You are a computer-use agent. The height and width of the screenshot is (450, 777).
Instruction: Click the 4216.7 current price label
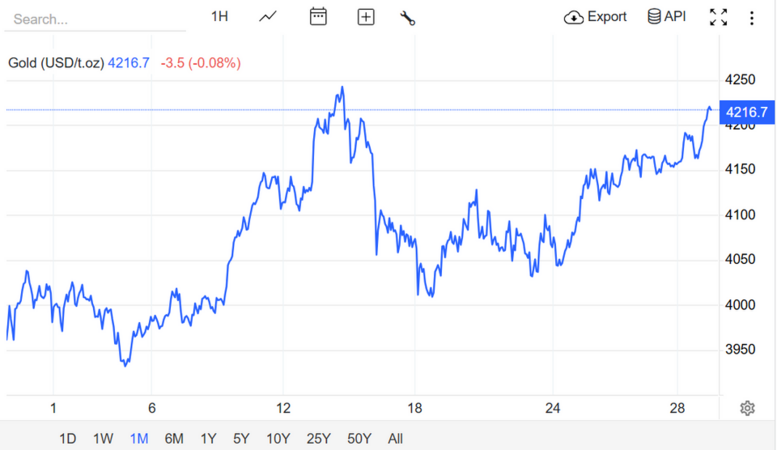(745, 112)
